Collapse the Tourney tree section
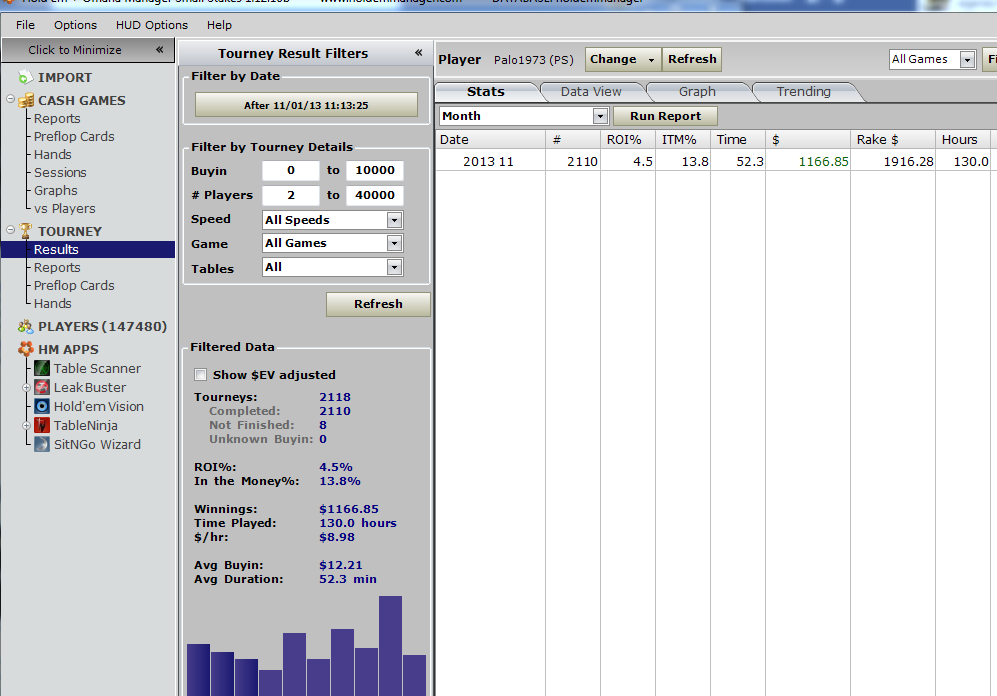997x696 pixels. pyautogui.click(x=11, y=229)
